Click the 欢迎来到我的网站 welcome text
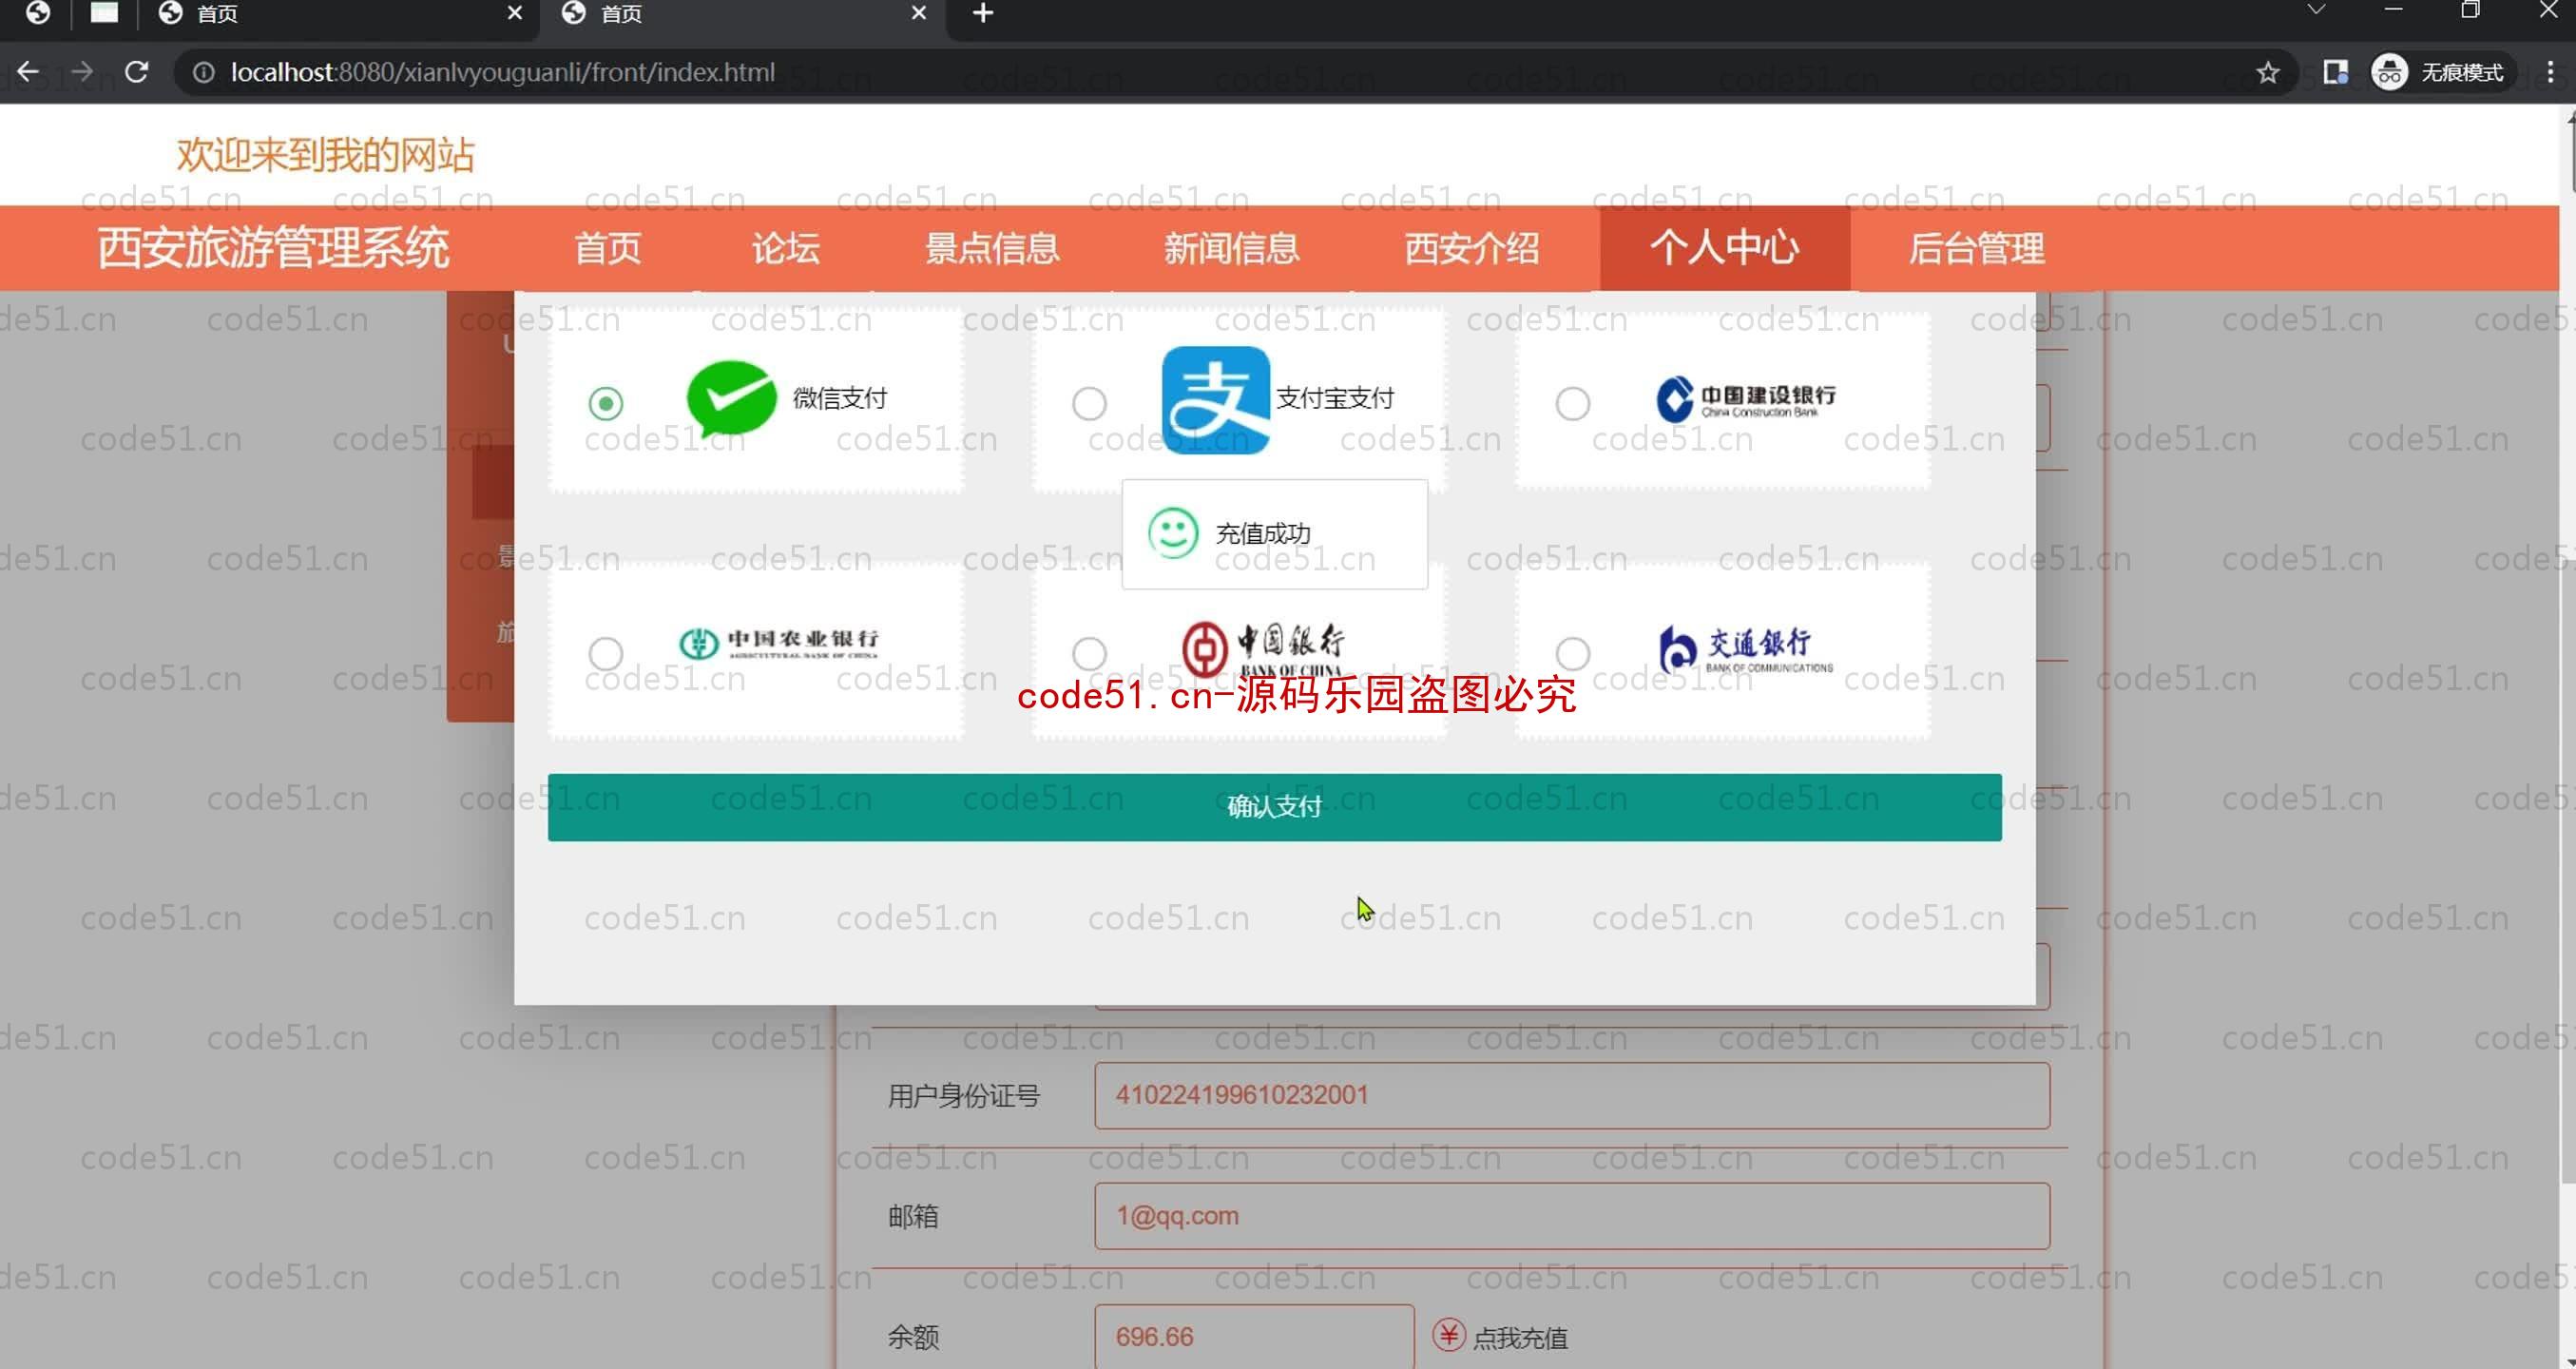The height and width of the screenshot is (1369, 2576). pos(325,155)
